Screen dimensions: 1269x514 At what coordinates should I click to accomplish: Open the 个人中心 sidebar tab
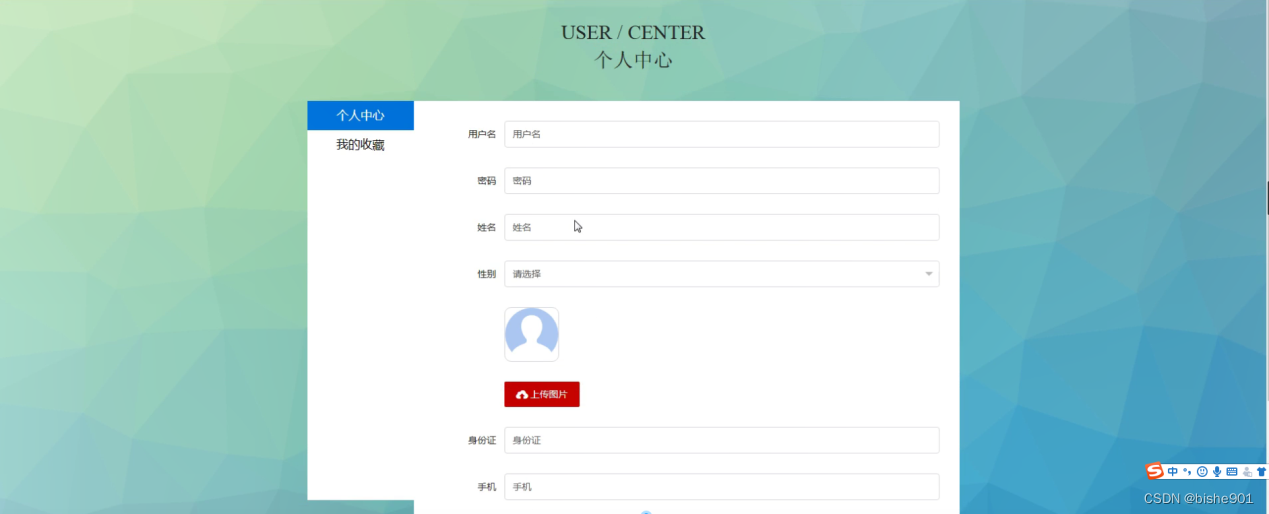[360, 115]
